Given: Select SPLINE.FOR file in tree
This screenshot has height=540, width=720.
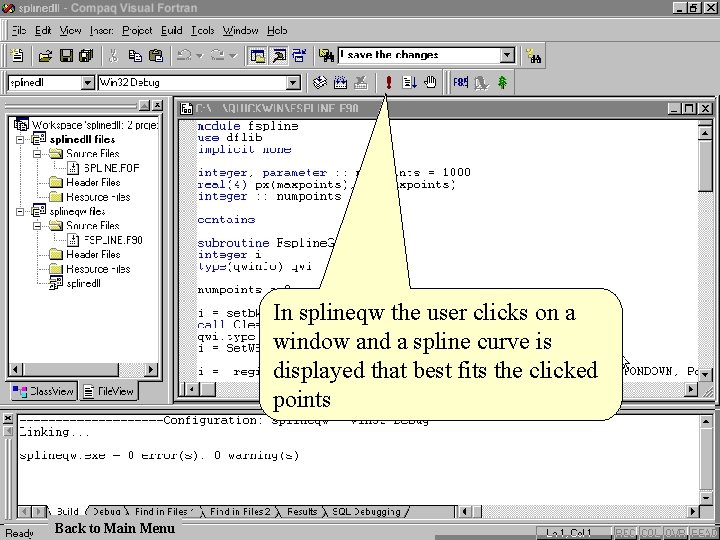Looking at the screenshot, I should coord(111,168).
